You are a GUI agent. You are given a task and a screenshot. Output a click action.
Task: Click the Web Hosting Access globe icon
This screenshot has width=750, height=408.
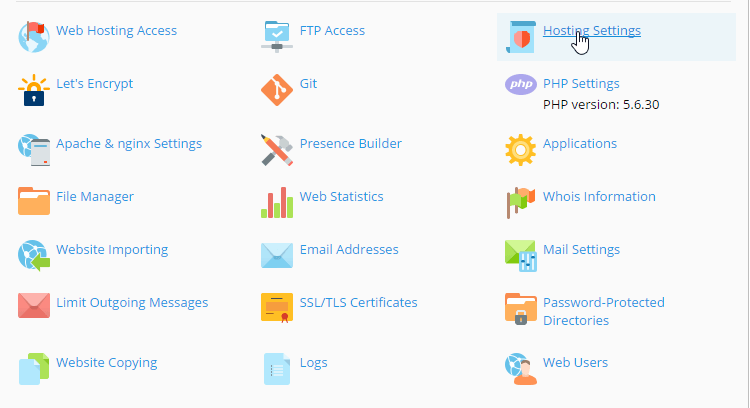pyautogui.click(x=34, y=37)
